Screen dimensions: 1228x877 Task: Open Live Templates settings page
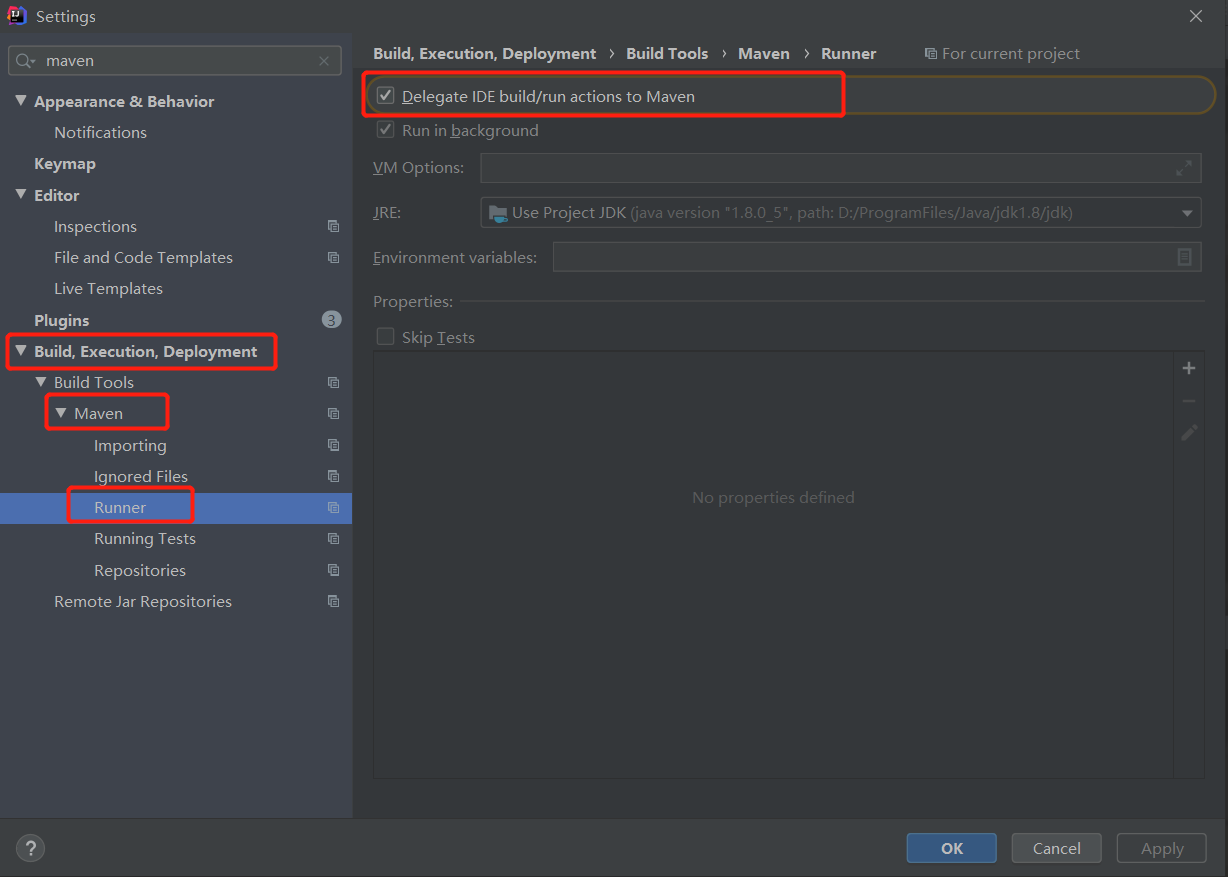click(x=108, y=289)
